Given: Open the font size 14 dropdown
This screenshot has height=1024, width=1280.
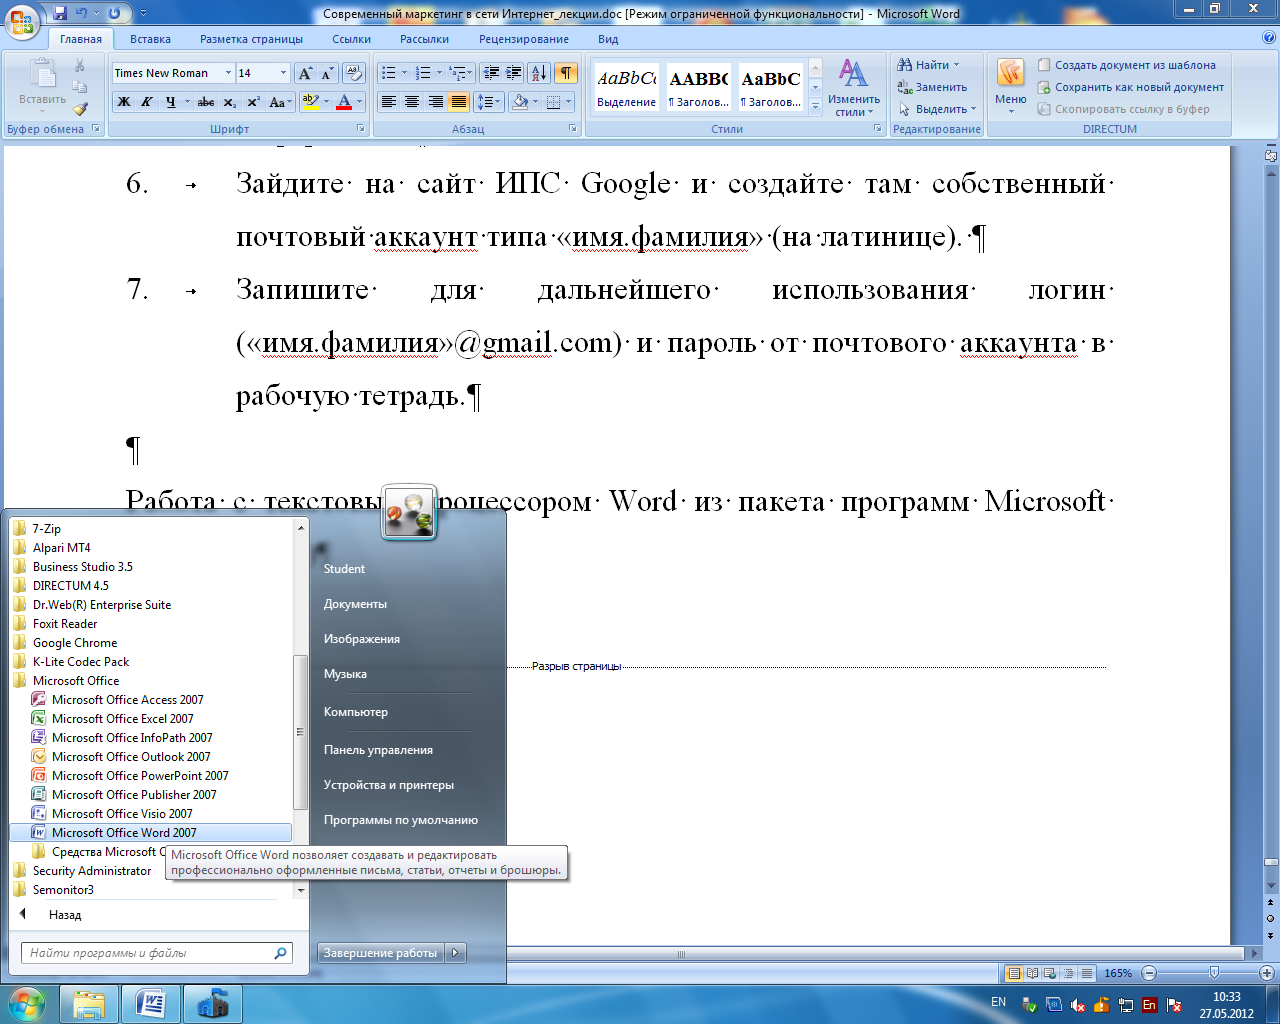Looking at the screenshot, I should tap(283, 73).
